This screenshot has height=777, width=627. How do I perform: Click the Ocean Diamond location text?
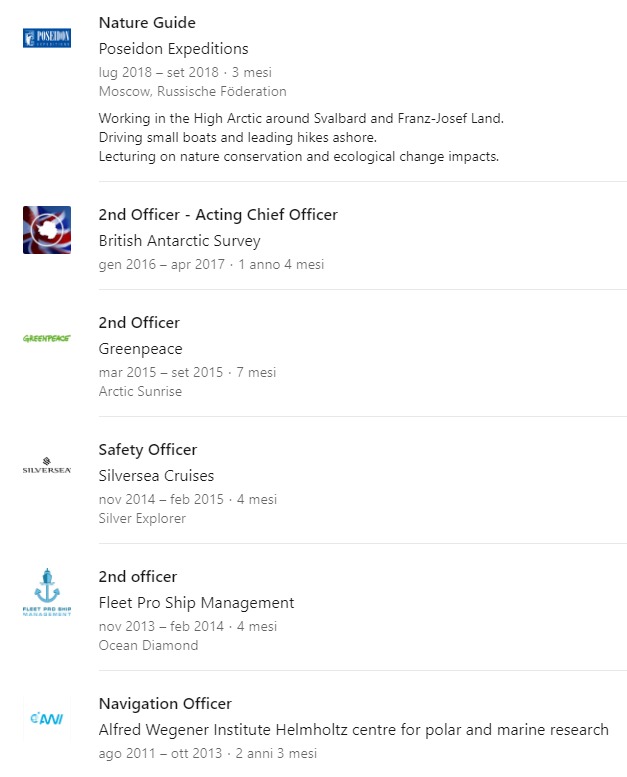tap(148, 645)
